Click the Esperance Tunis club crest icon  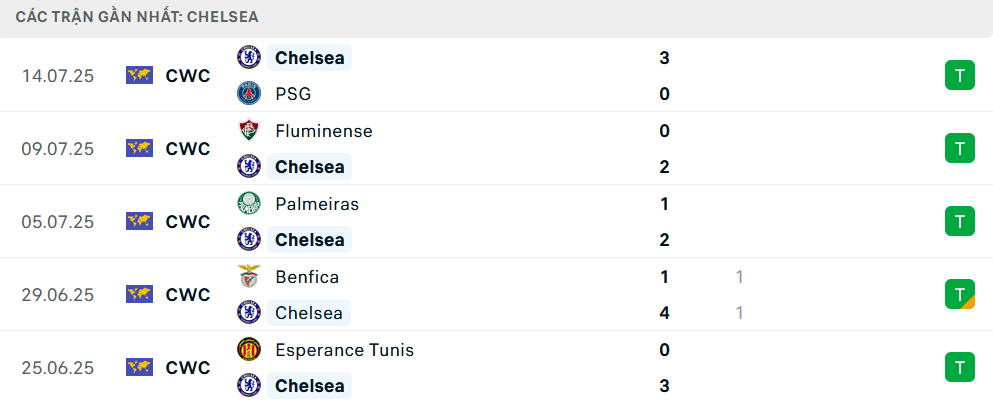(x=249, y=349)
